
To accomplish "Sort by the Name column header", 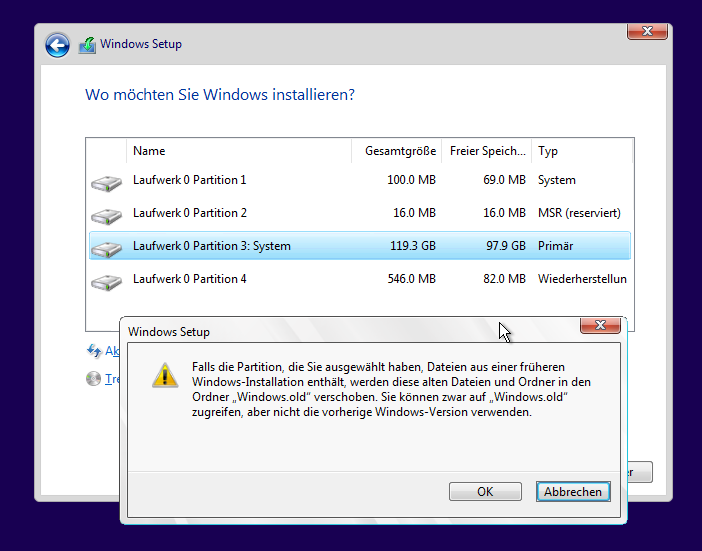I will [239, 151].
